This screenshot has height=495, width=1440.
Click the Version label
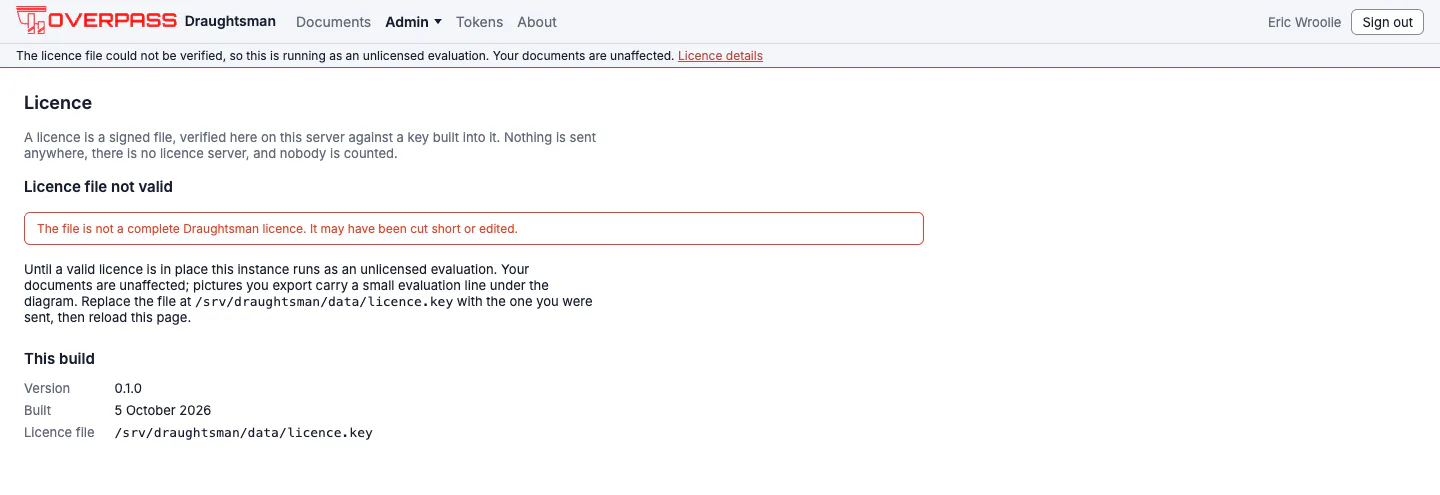47,388
